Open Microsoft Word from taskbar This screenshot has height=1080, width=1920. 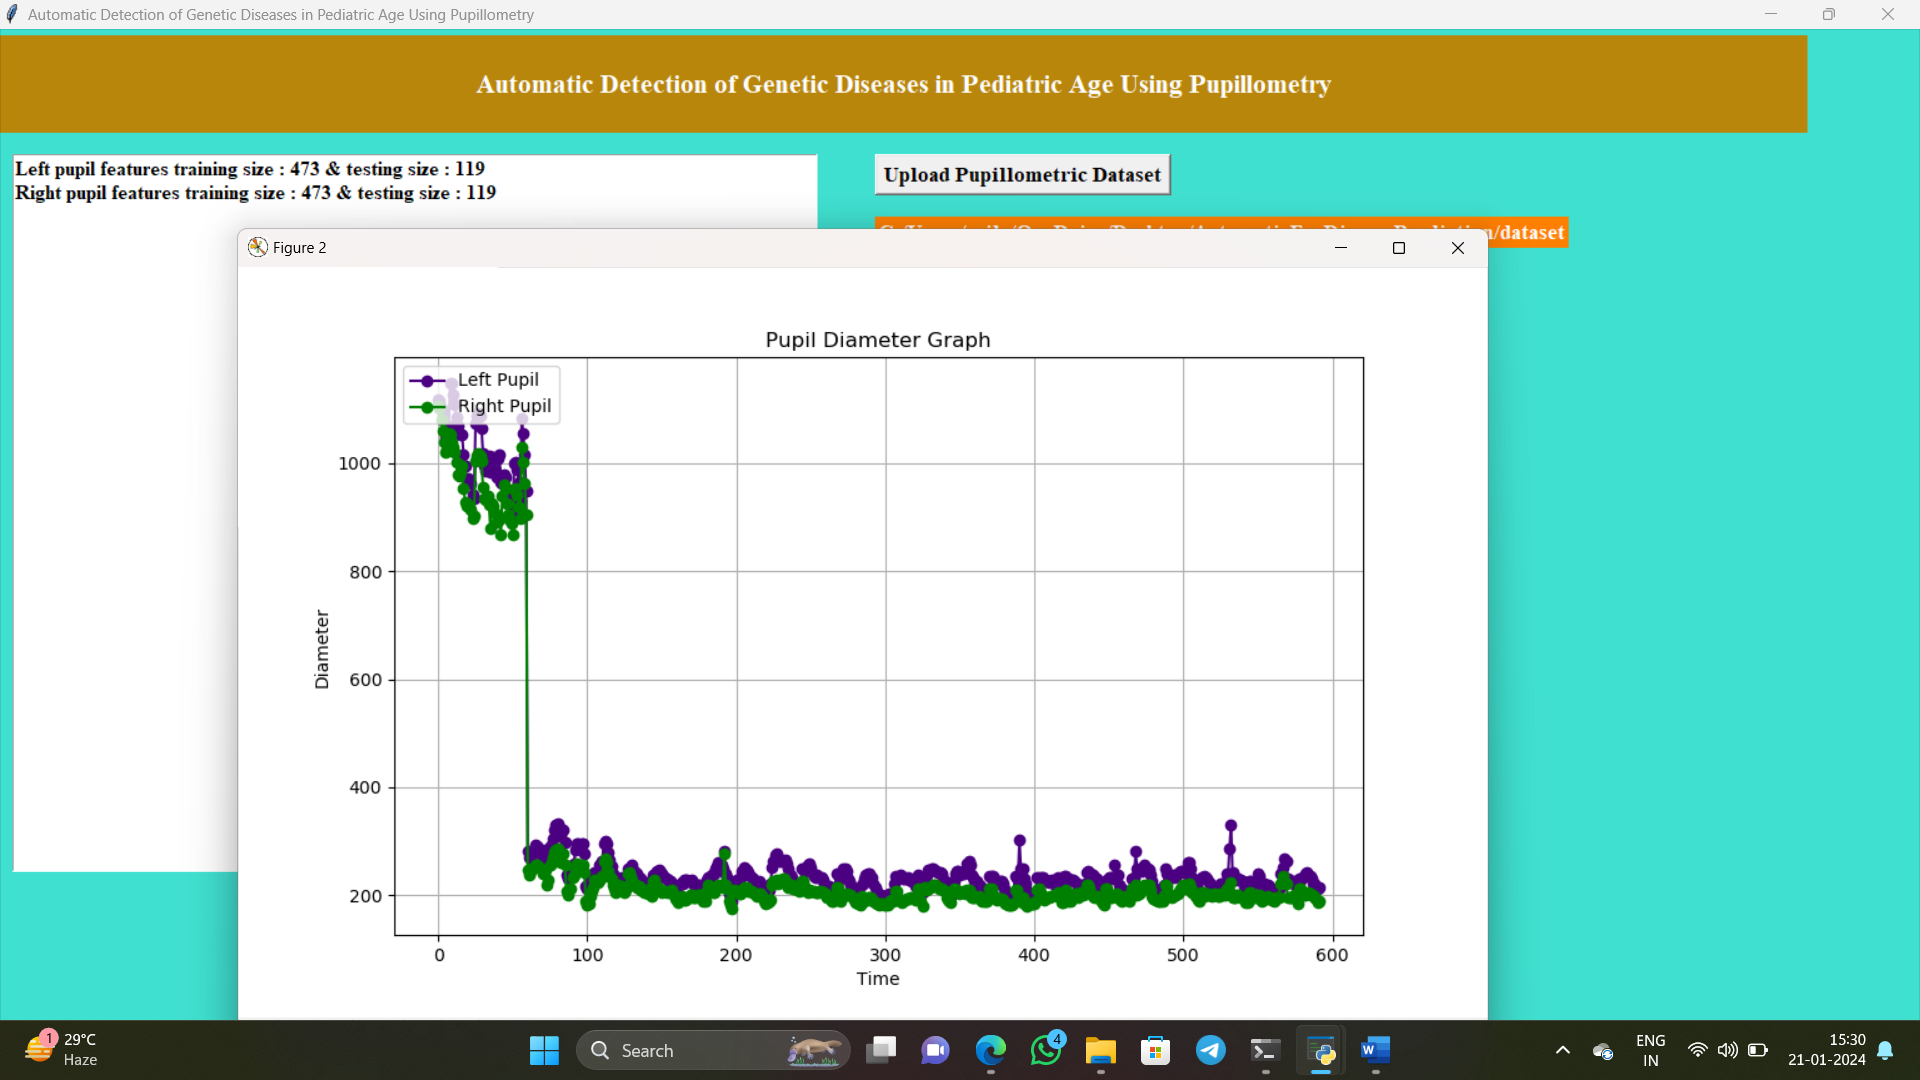pos(1376,1050)
